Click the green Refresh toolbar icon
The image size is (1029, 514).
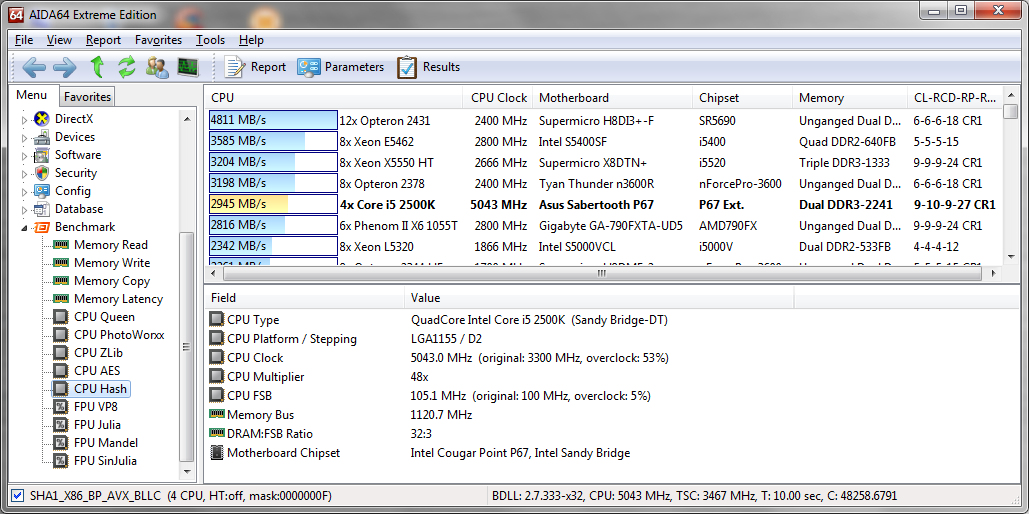pos(127,67)
